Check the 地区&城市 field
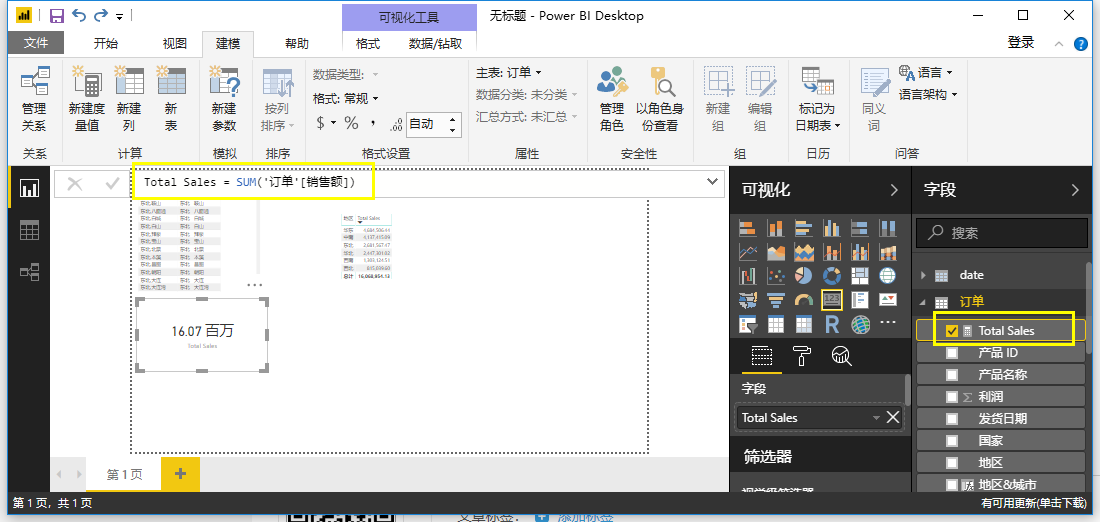This screenshot has height=522, width=1100. point(952,485)
